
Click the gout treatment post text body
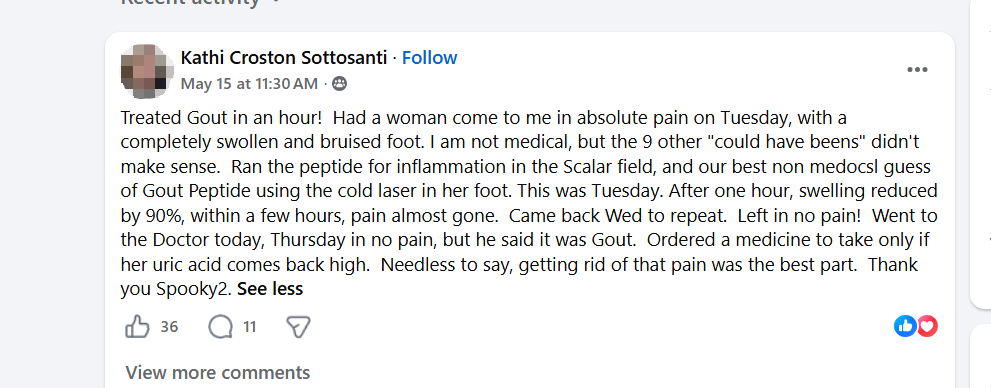tap(529, 203)
